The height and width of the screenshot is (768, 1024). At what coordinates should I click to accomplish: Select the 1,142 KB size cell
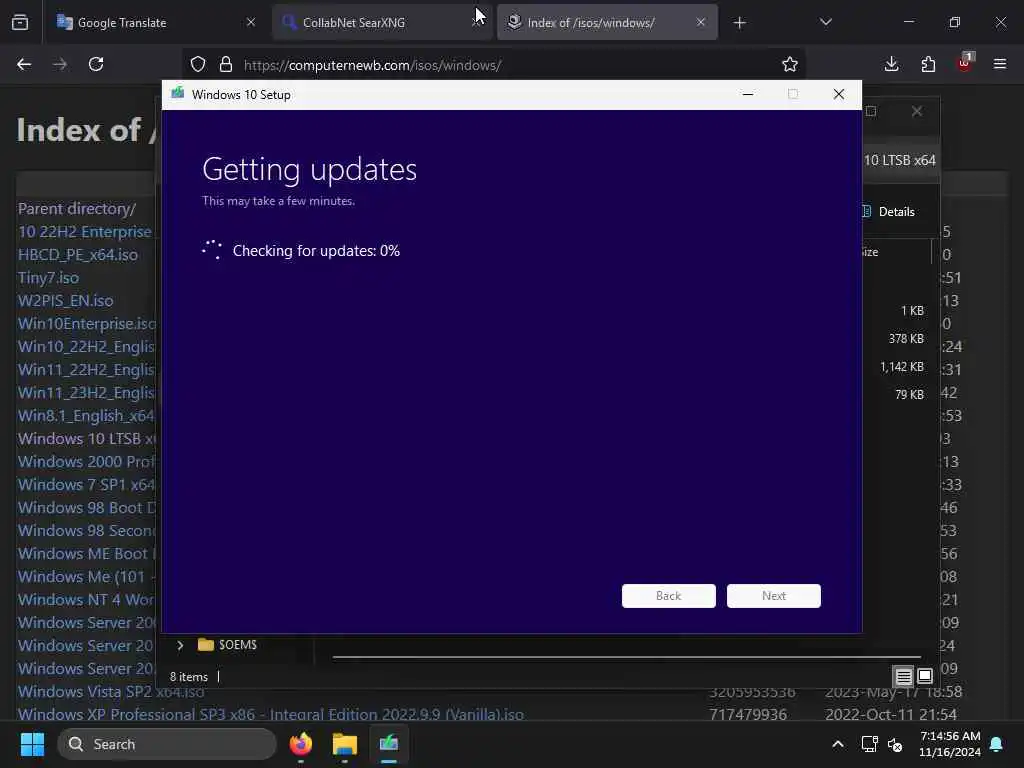tap(902, 366)
